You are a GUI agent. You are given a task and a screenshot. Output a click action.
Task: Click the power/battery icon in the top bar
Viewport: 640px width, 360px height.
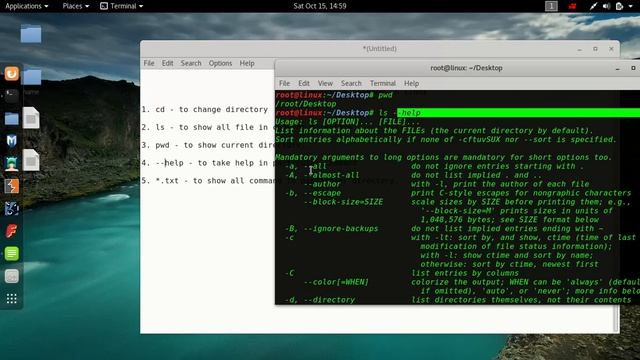click(x=619, y=6)
